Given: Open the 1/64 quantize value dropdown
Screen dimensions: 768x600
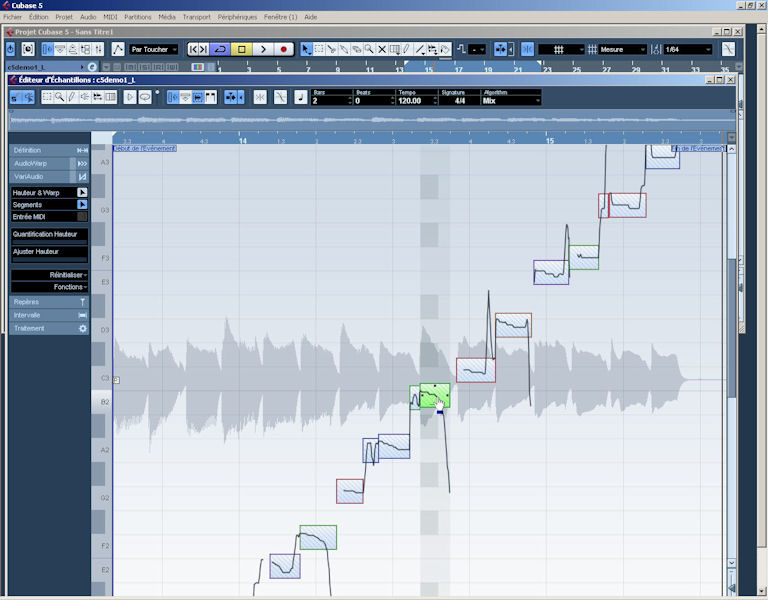Looking at the screenshot, I should tap(688, 49).
